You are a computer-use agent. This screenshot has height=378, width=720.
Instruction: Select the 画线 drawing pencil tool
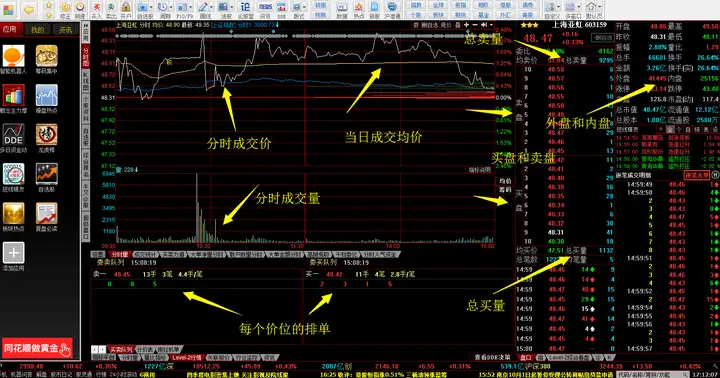pyautogui.click(x=202, y=7)
